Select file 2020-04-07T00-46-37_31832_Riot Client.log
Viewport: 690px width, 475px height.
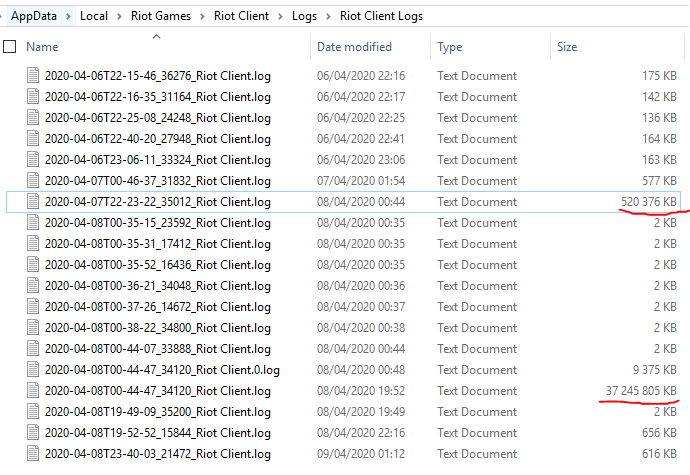(x=158, y=181)
